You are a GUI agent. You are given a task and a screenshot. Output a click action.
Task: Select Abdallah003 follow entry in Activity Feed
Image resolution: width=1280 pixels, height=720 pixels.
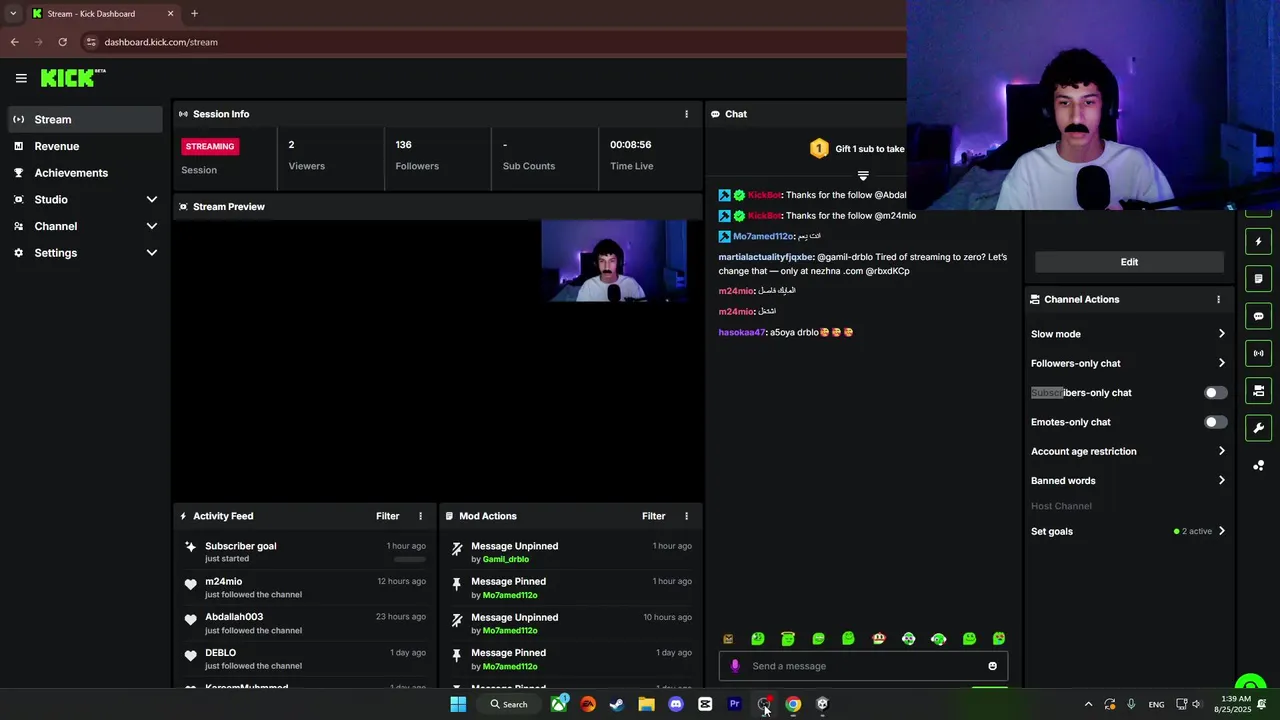coord(305,623)
